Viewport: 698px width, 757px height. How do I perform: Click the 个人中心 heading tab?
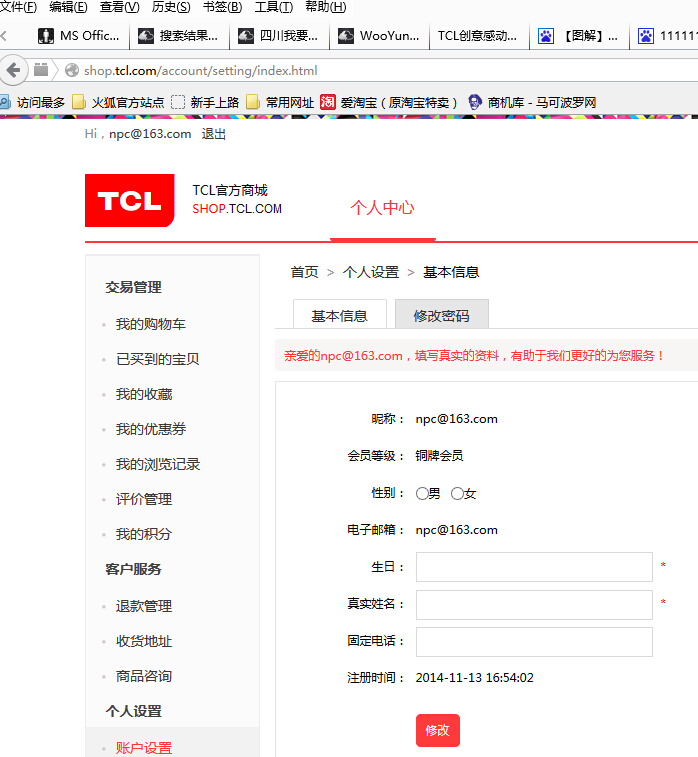[382, 208]
